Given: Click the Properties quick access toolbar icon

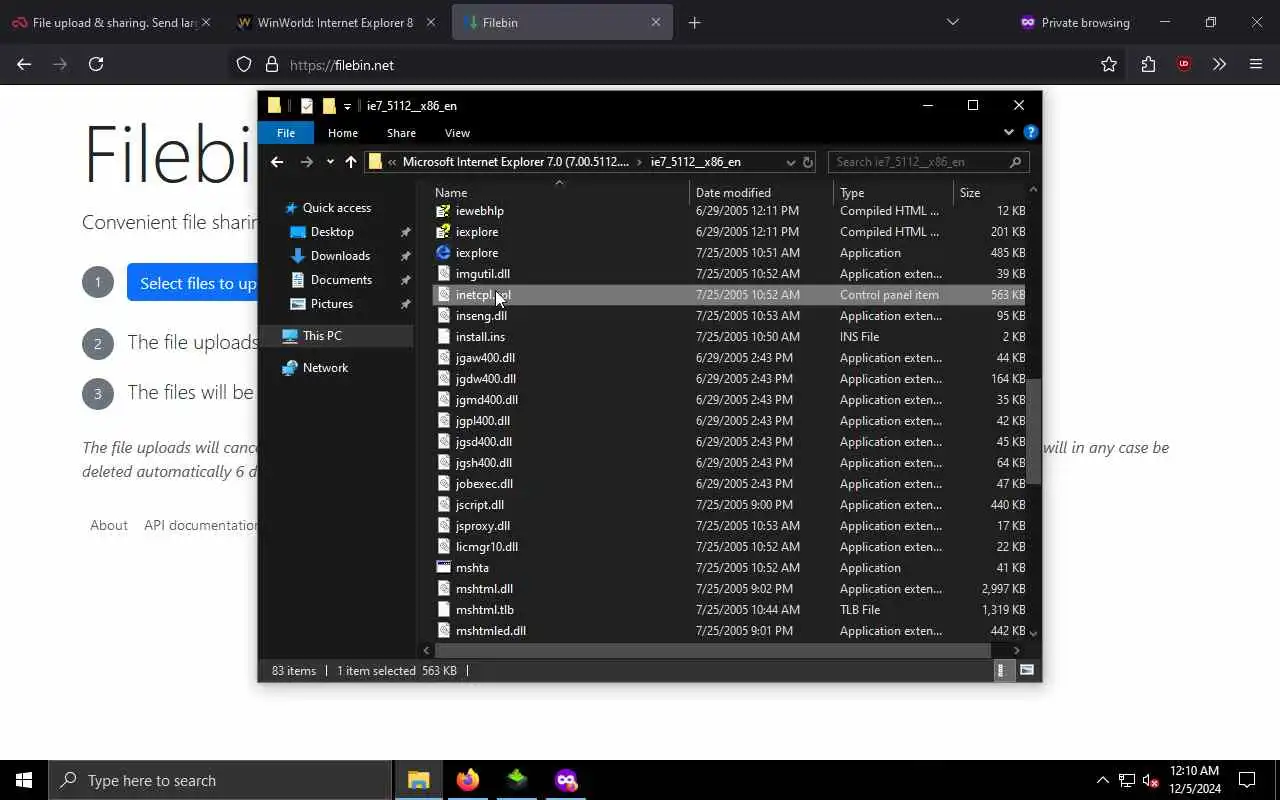Looking at the screenshot, I should [x=307, y=106].
